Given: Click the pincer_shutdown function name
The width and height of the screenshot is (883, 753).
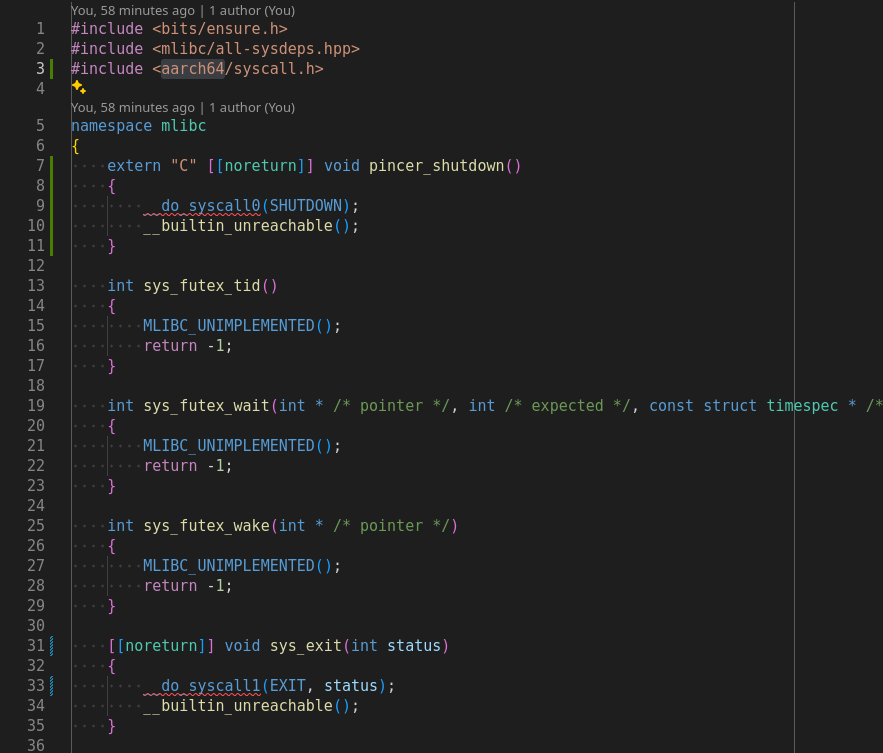Looking at the screenshot, I should pyautogui.click(x=436, y=166).
